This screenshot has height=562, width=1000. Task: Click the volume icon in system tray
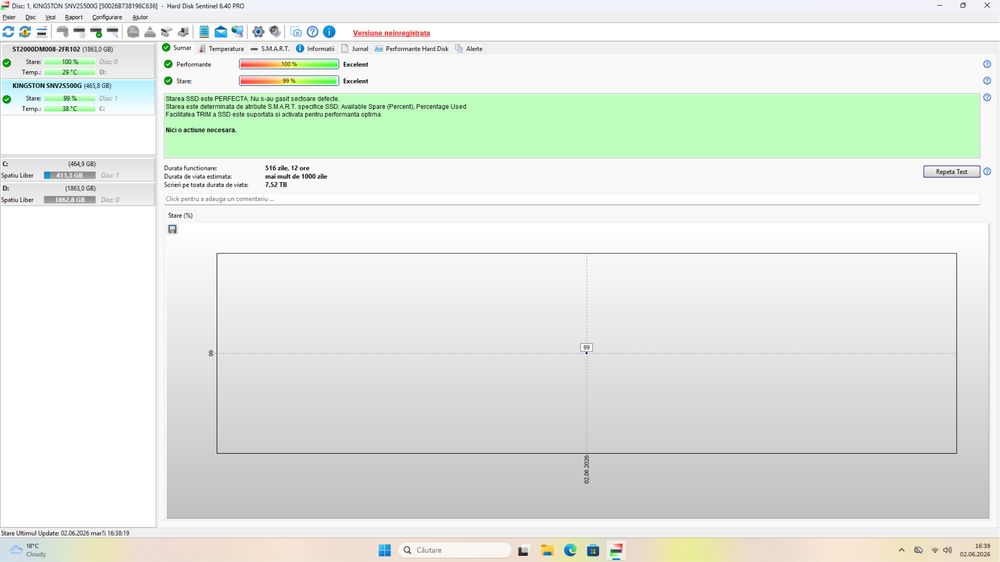(948, 550)
